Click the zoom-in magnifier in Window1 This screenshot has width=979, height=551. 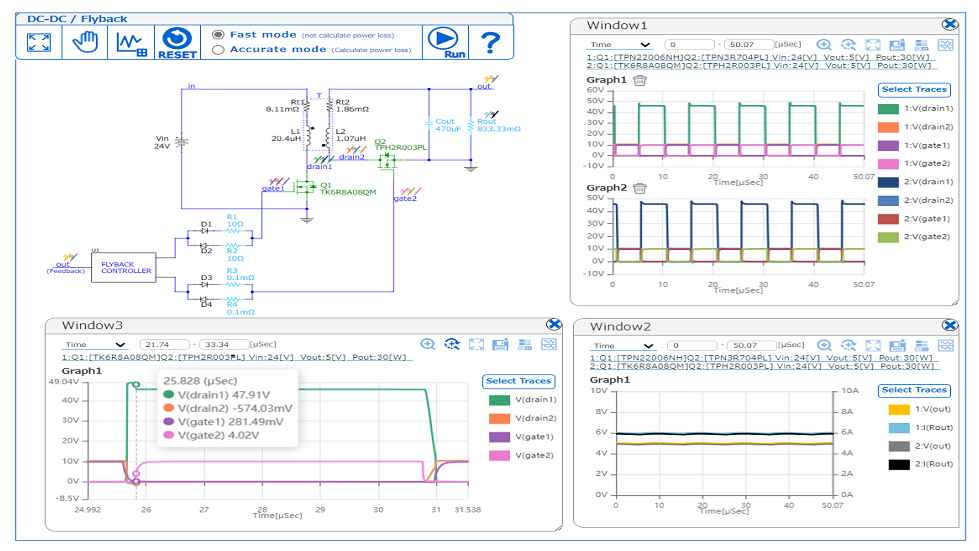tap(824, 45)
